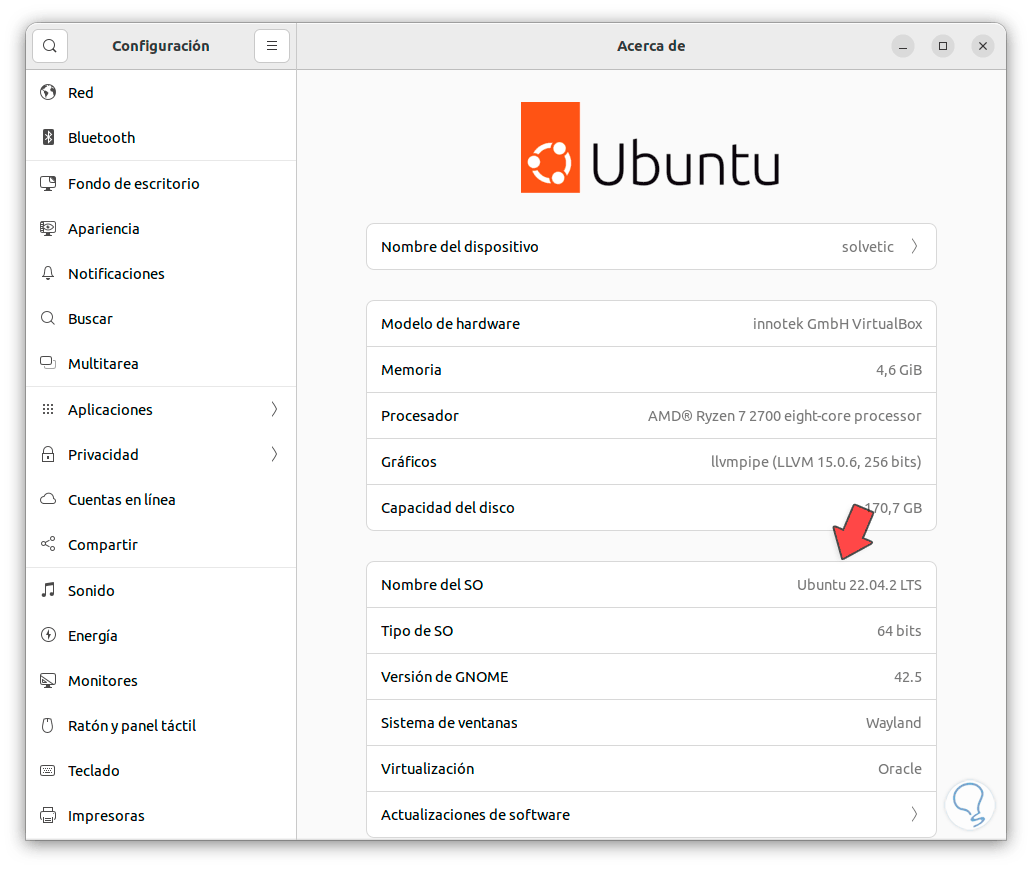Open the hamburger menu in Configuración header

coord(271,46)
